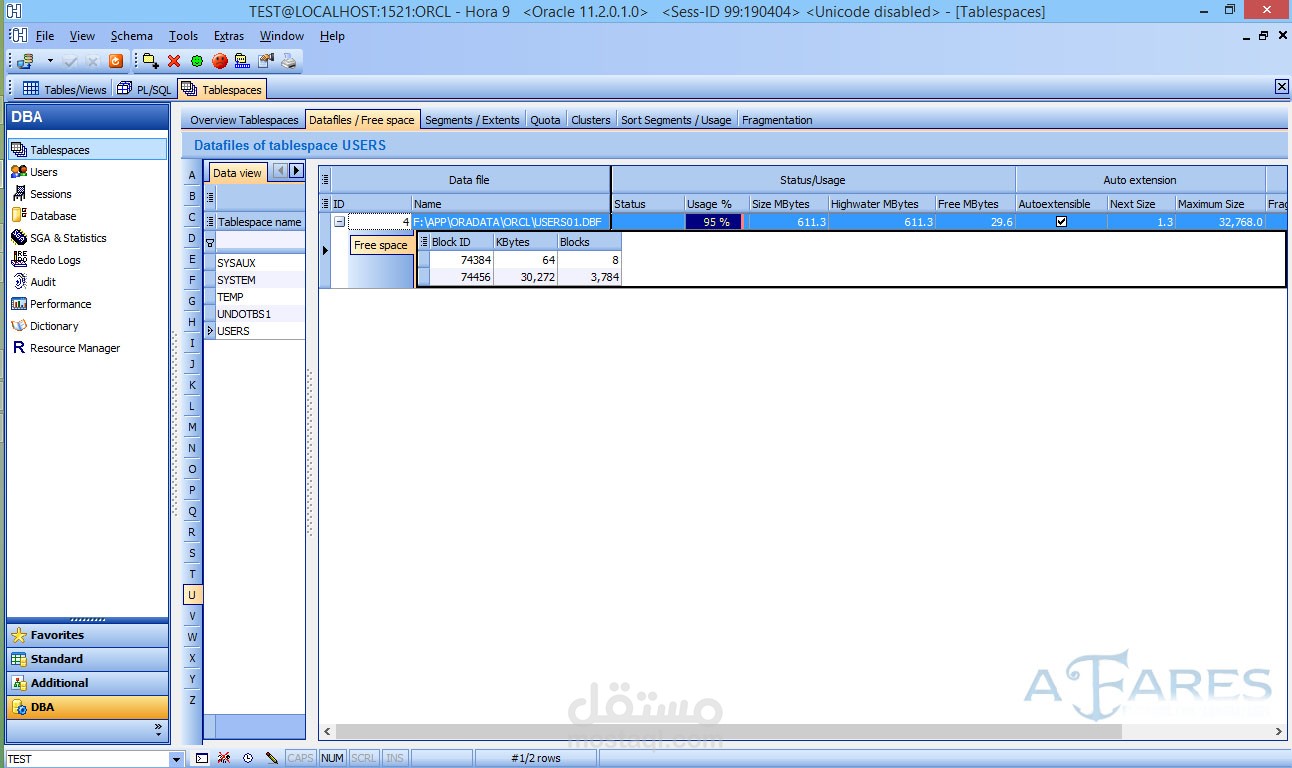Screen dimensions: 1292x768
Task: Click the red bug icon in status bar
Action: pos(225,758)
